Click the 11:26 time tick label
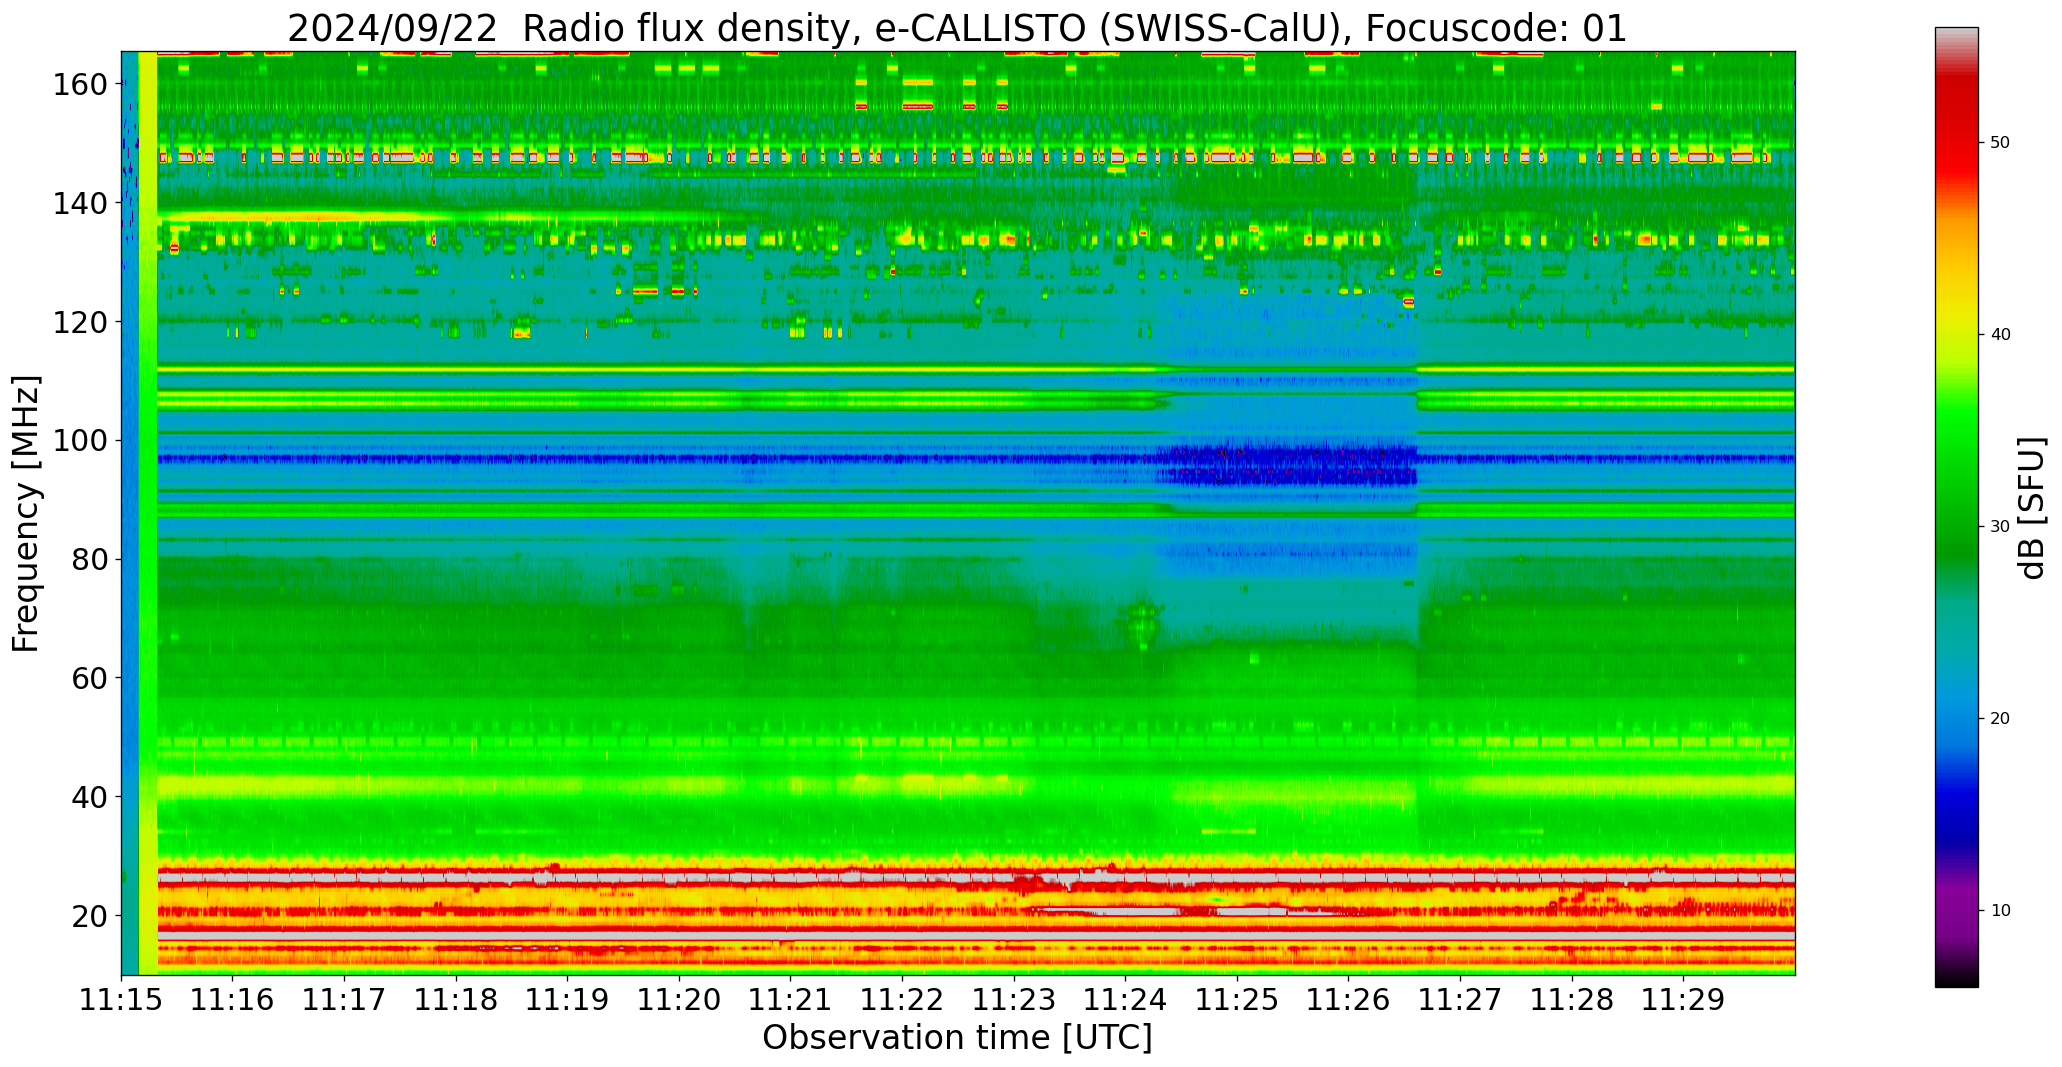This screenshot has height=1067, width=2062. [1349, 1000]
